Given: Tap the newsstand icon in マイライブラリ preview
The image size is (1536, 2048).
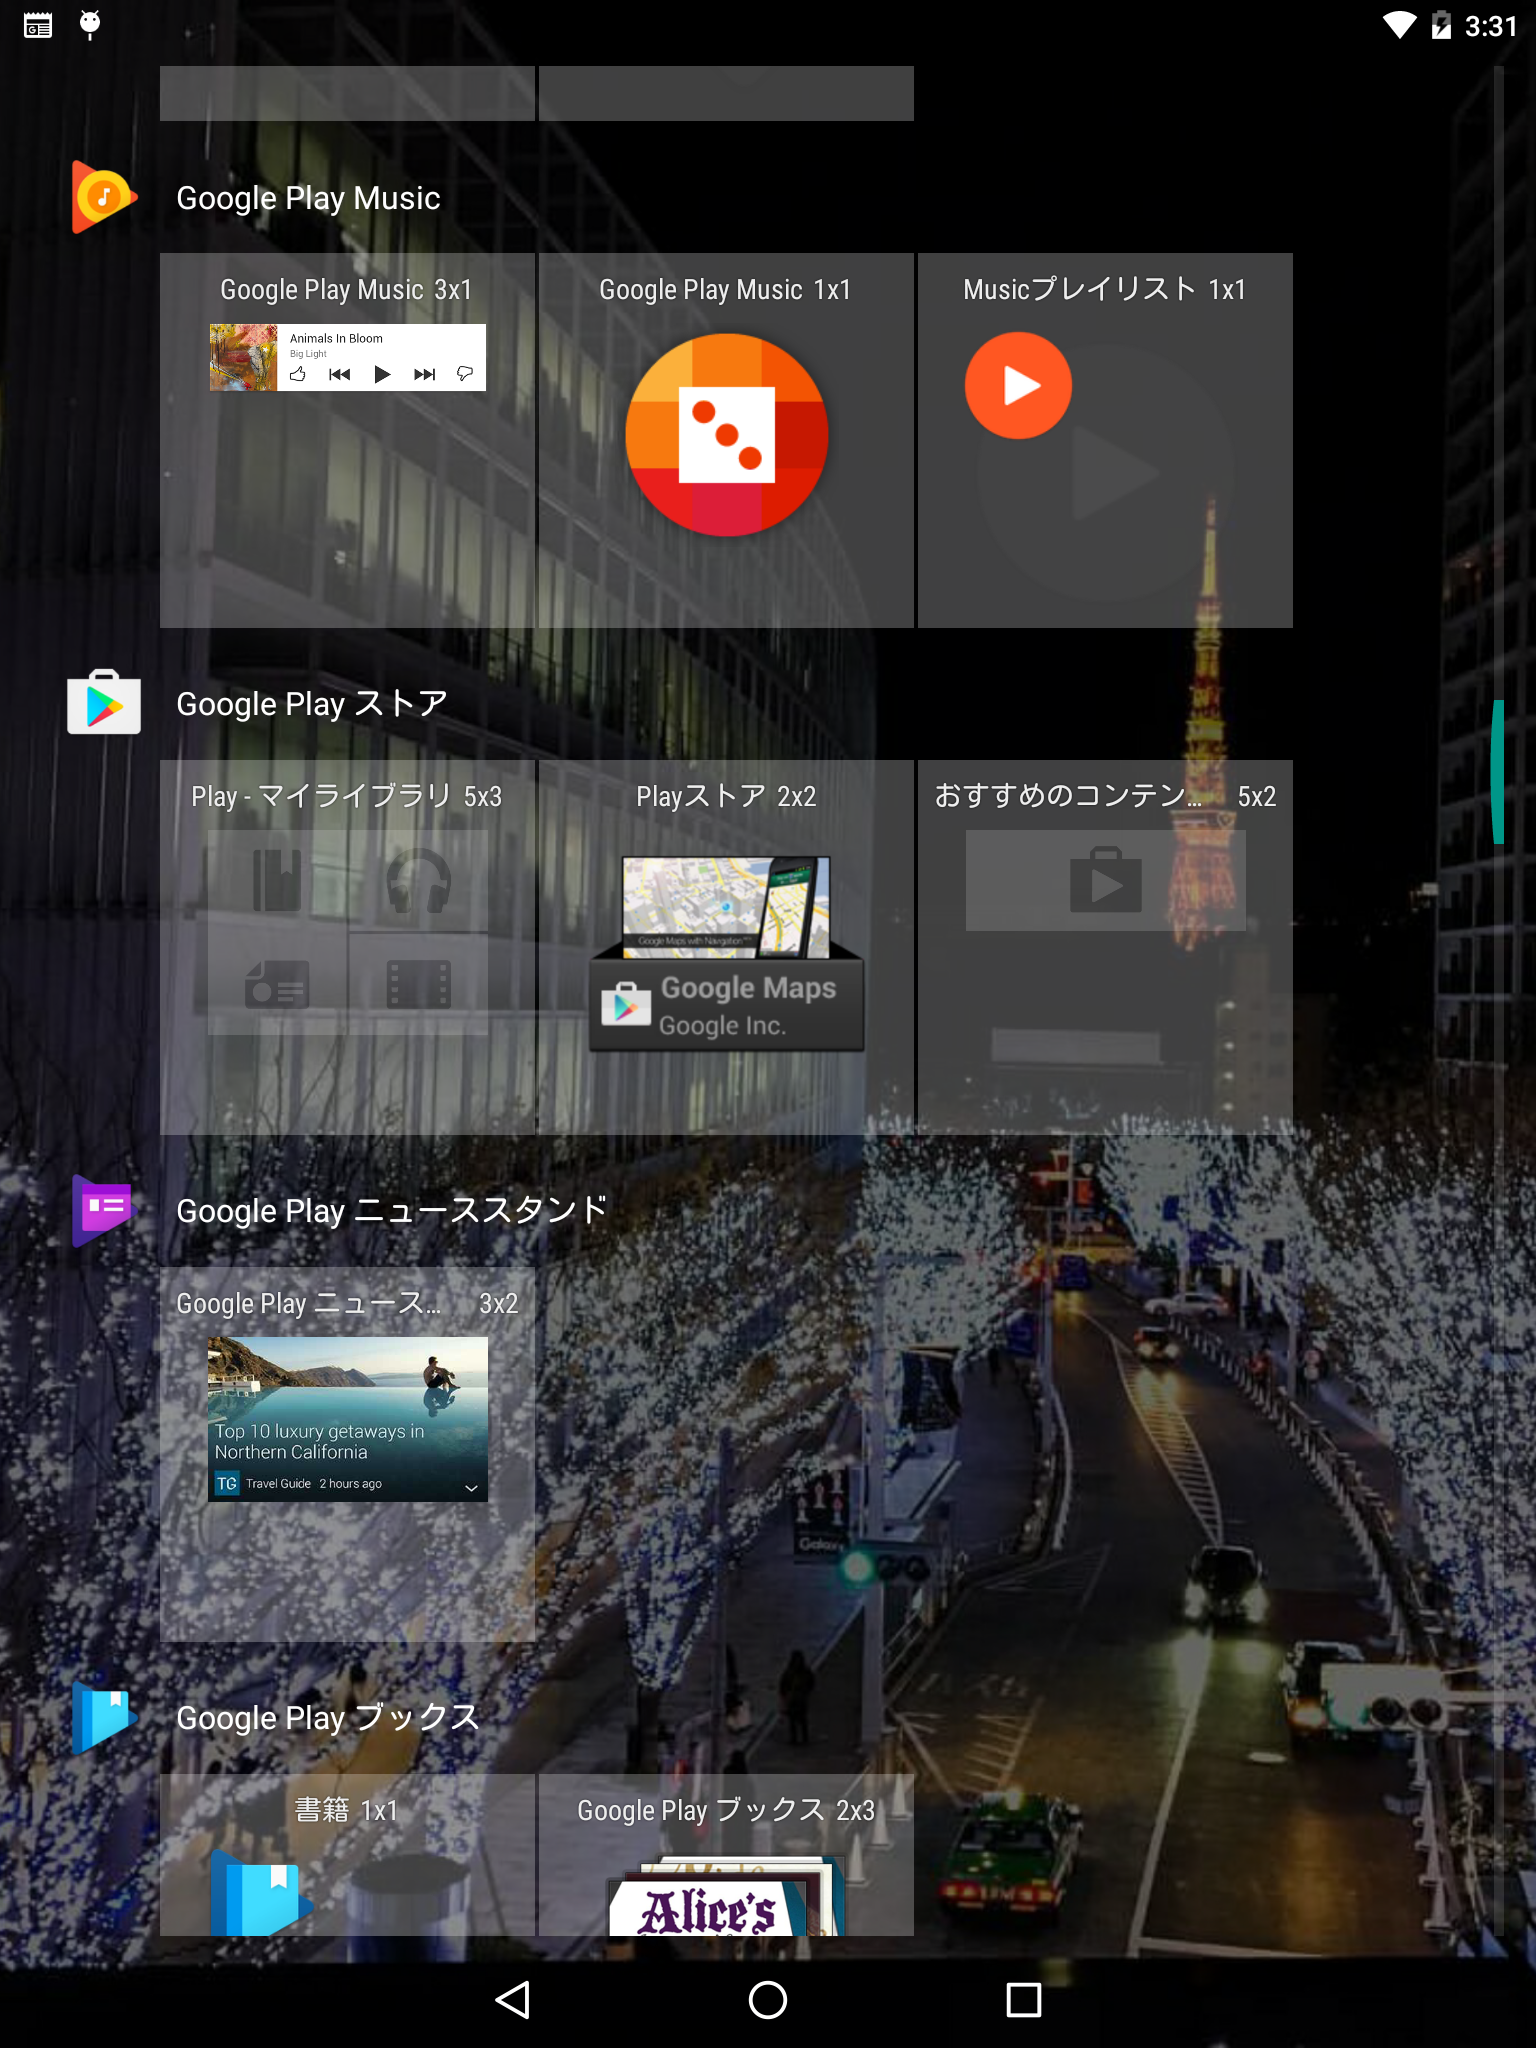Looking at the screenshot, I should 277,984.
